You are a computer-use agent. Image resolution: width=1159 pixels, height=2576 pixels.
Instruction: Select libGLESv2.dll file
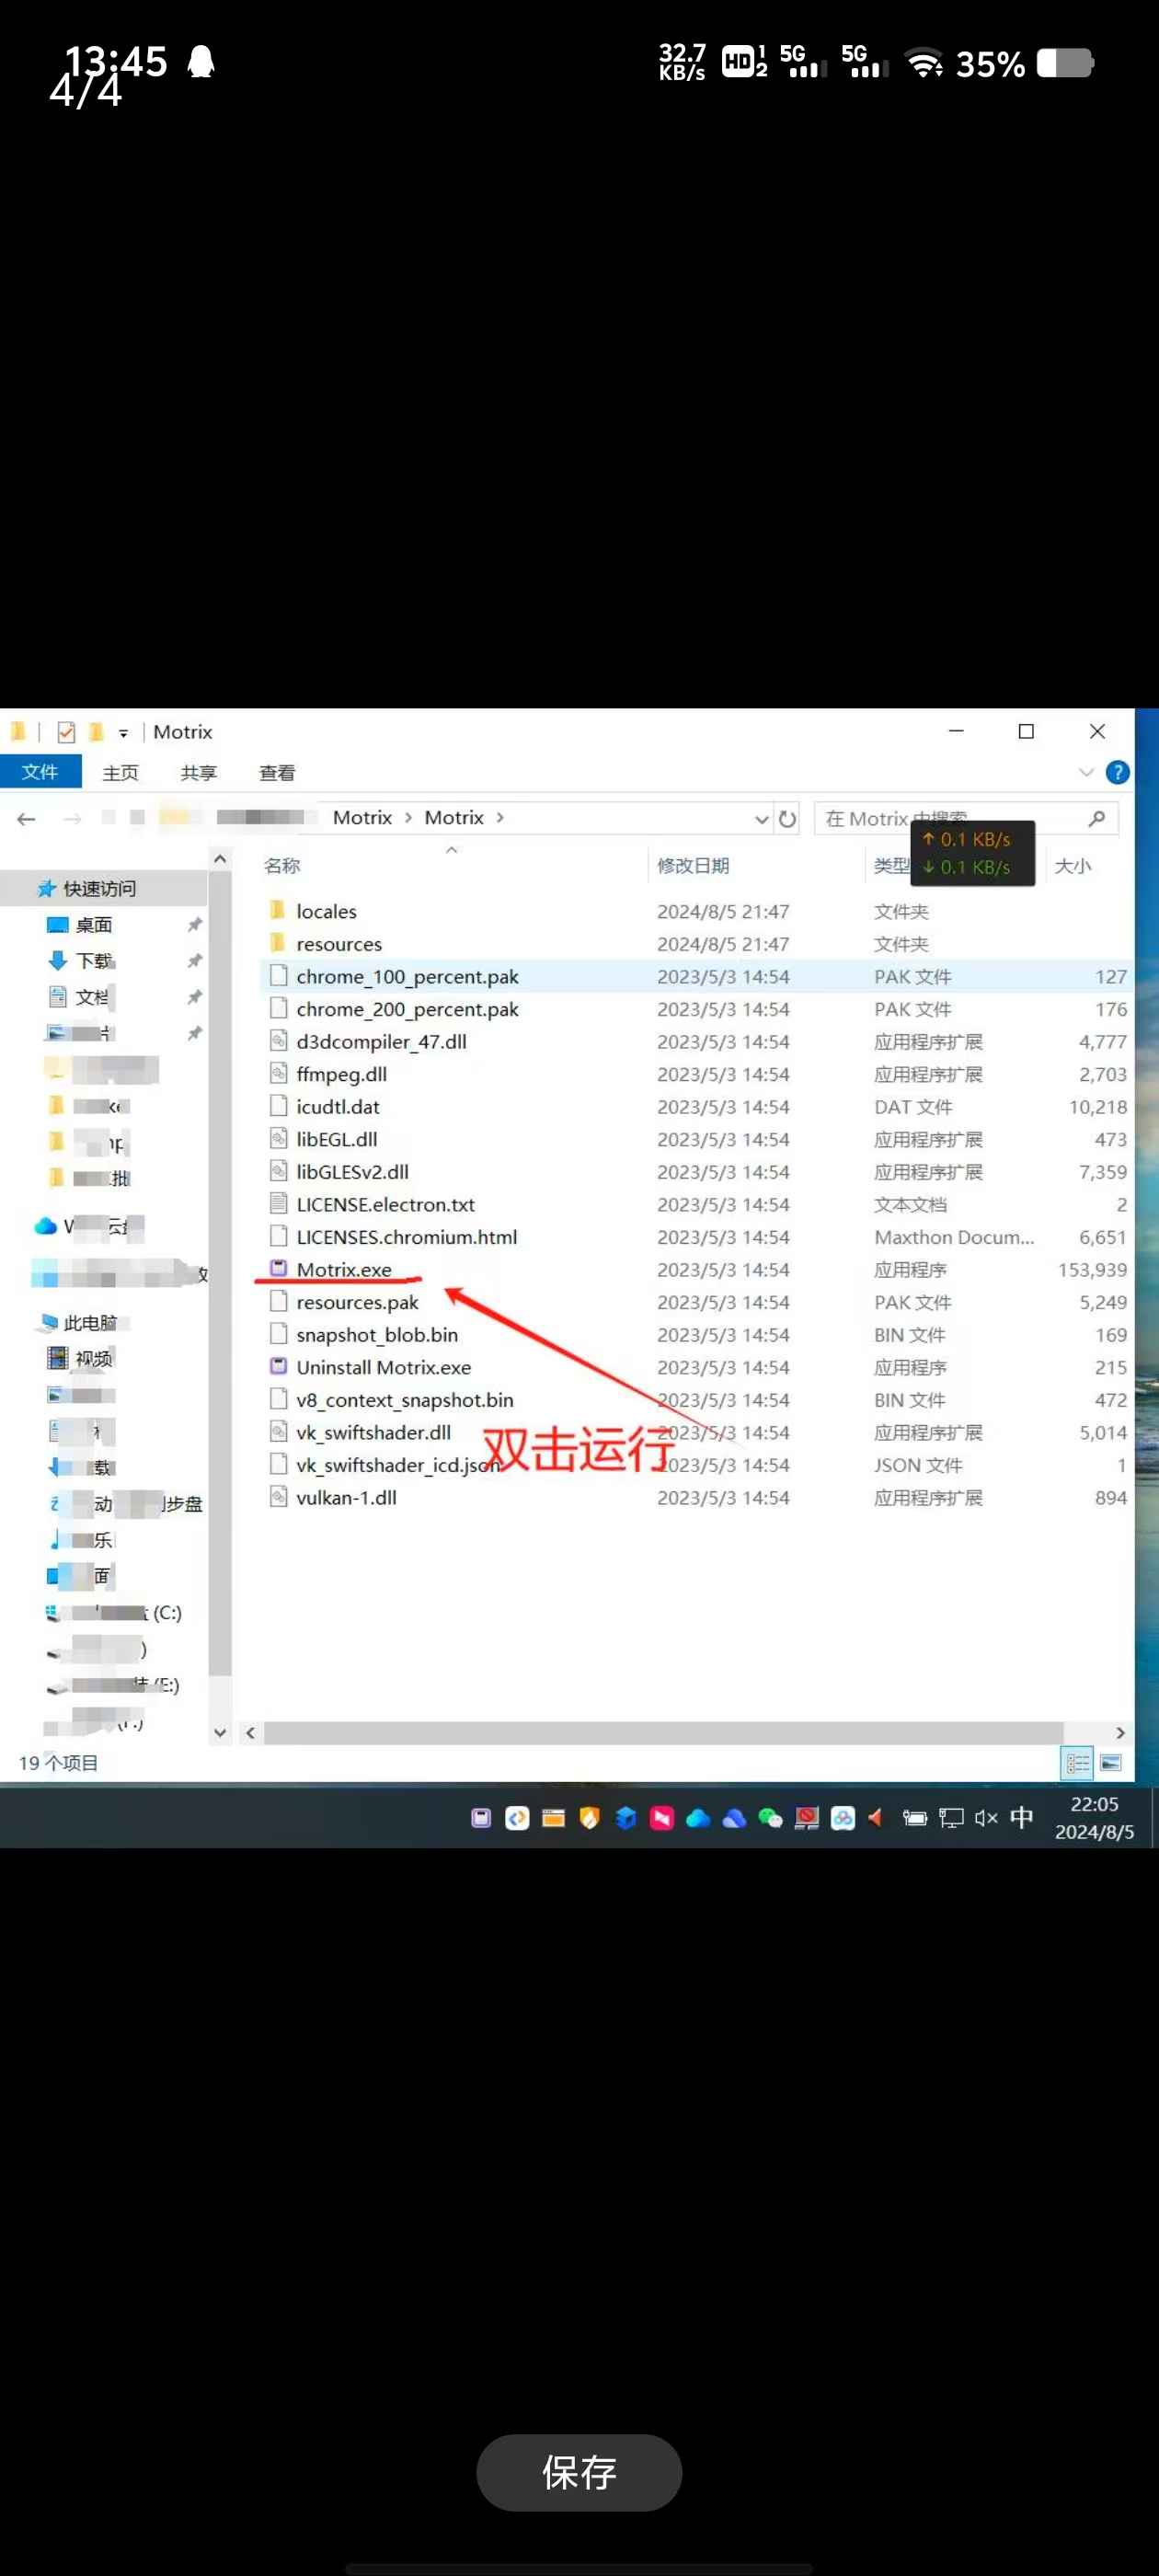352,1172
